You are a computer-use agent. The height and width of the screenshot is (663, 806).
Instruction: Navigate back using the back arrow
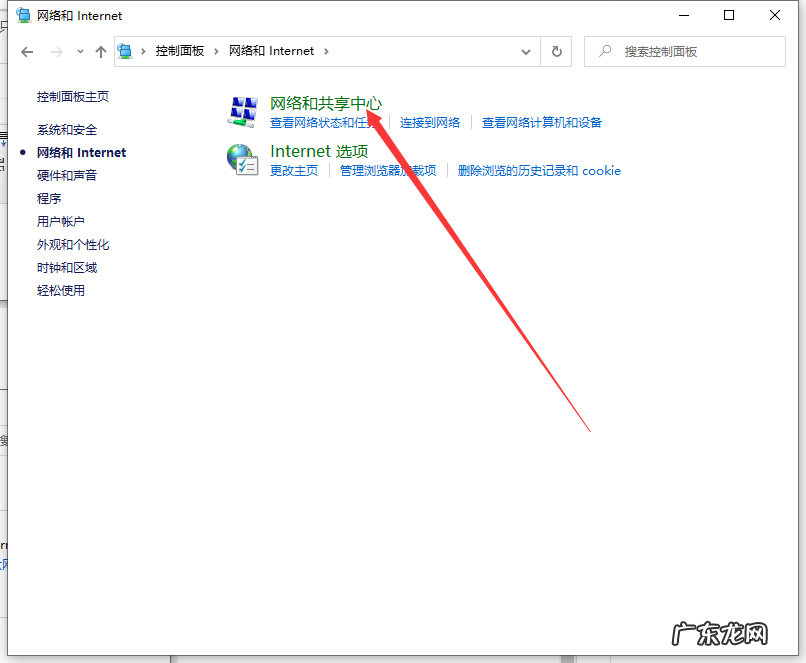pos(27,51)
